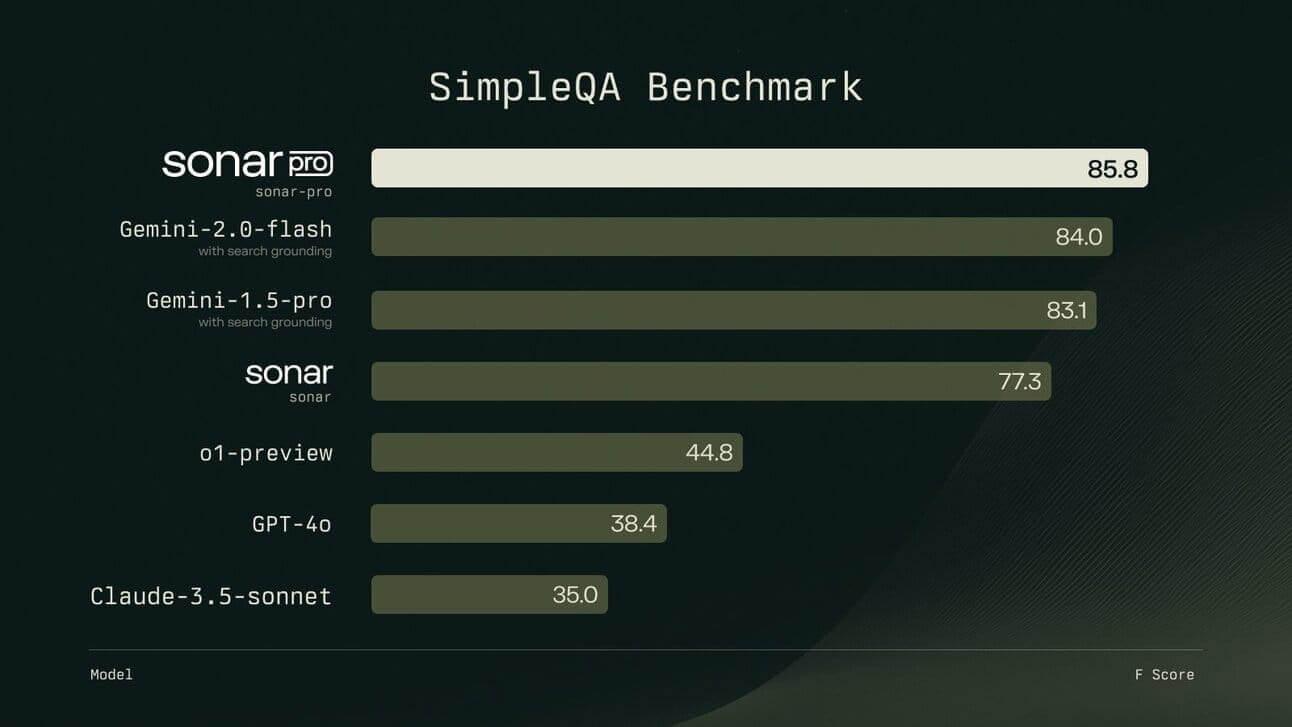The image size is (1292, 727).
Task: Click the sonar pro logo
Action: (247, 163)
